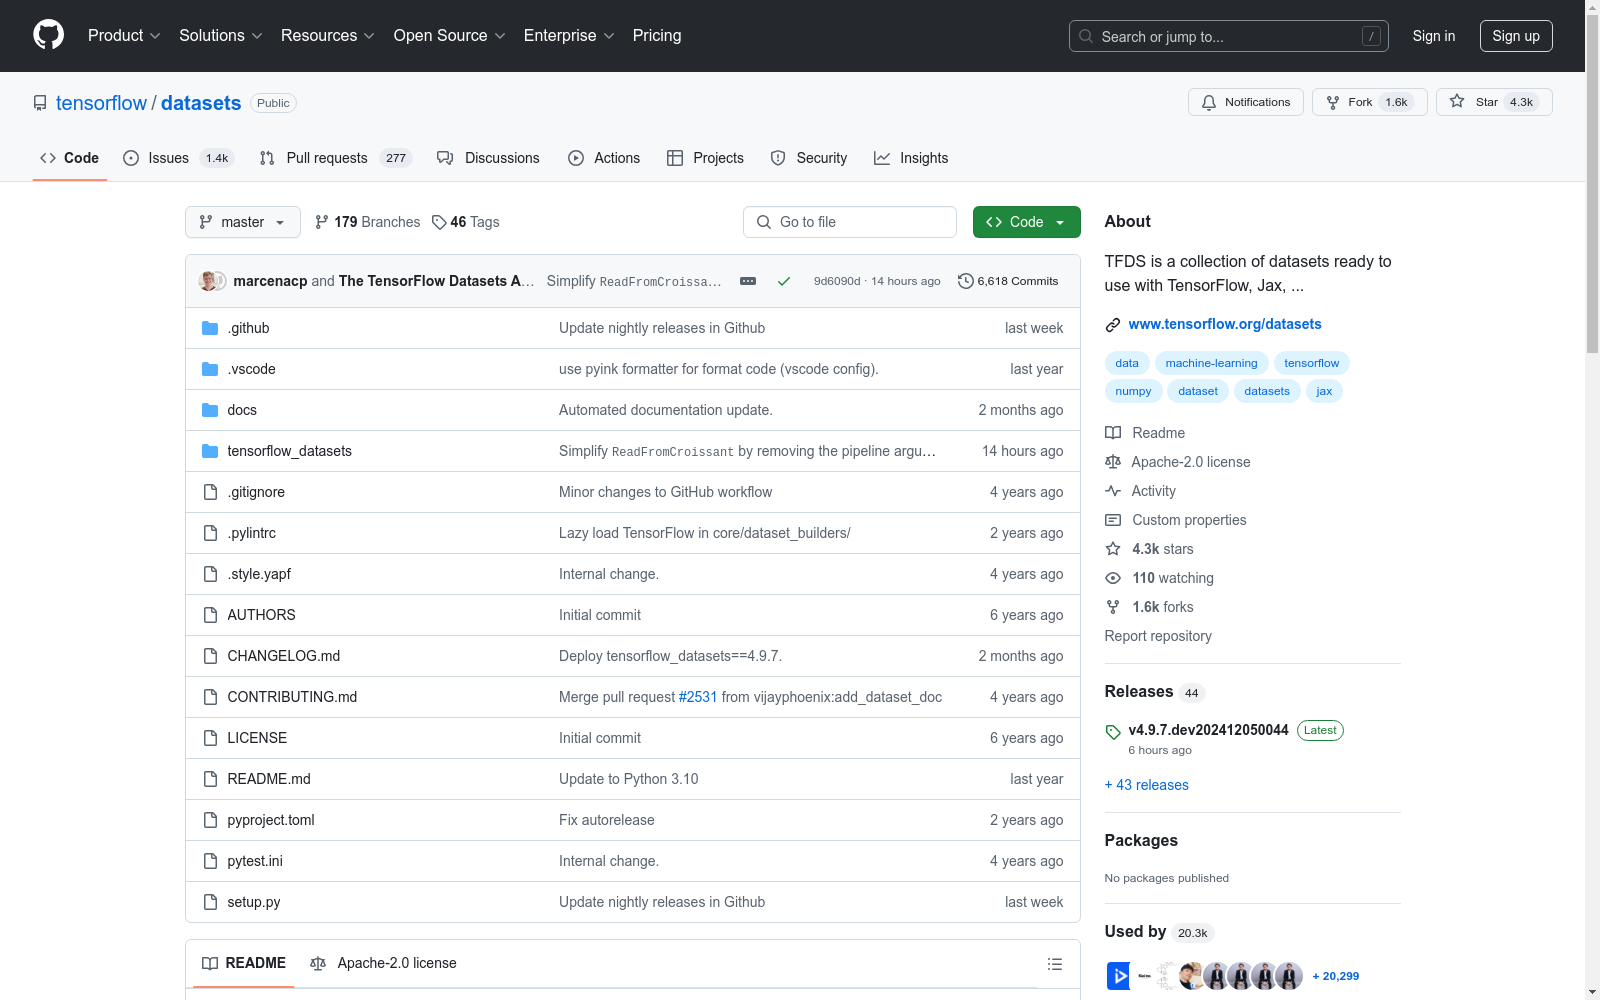Open the Security tab
1600x1000 pixels.
(809, 158)
